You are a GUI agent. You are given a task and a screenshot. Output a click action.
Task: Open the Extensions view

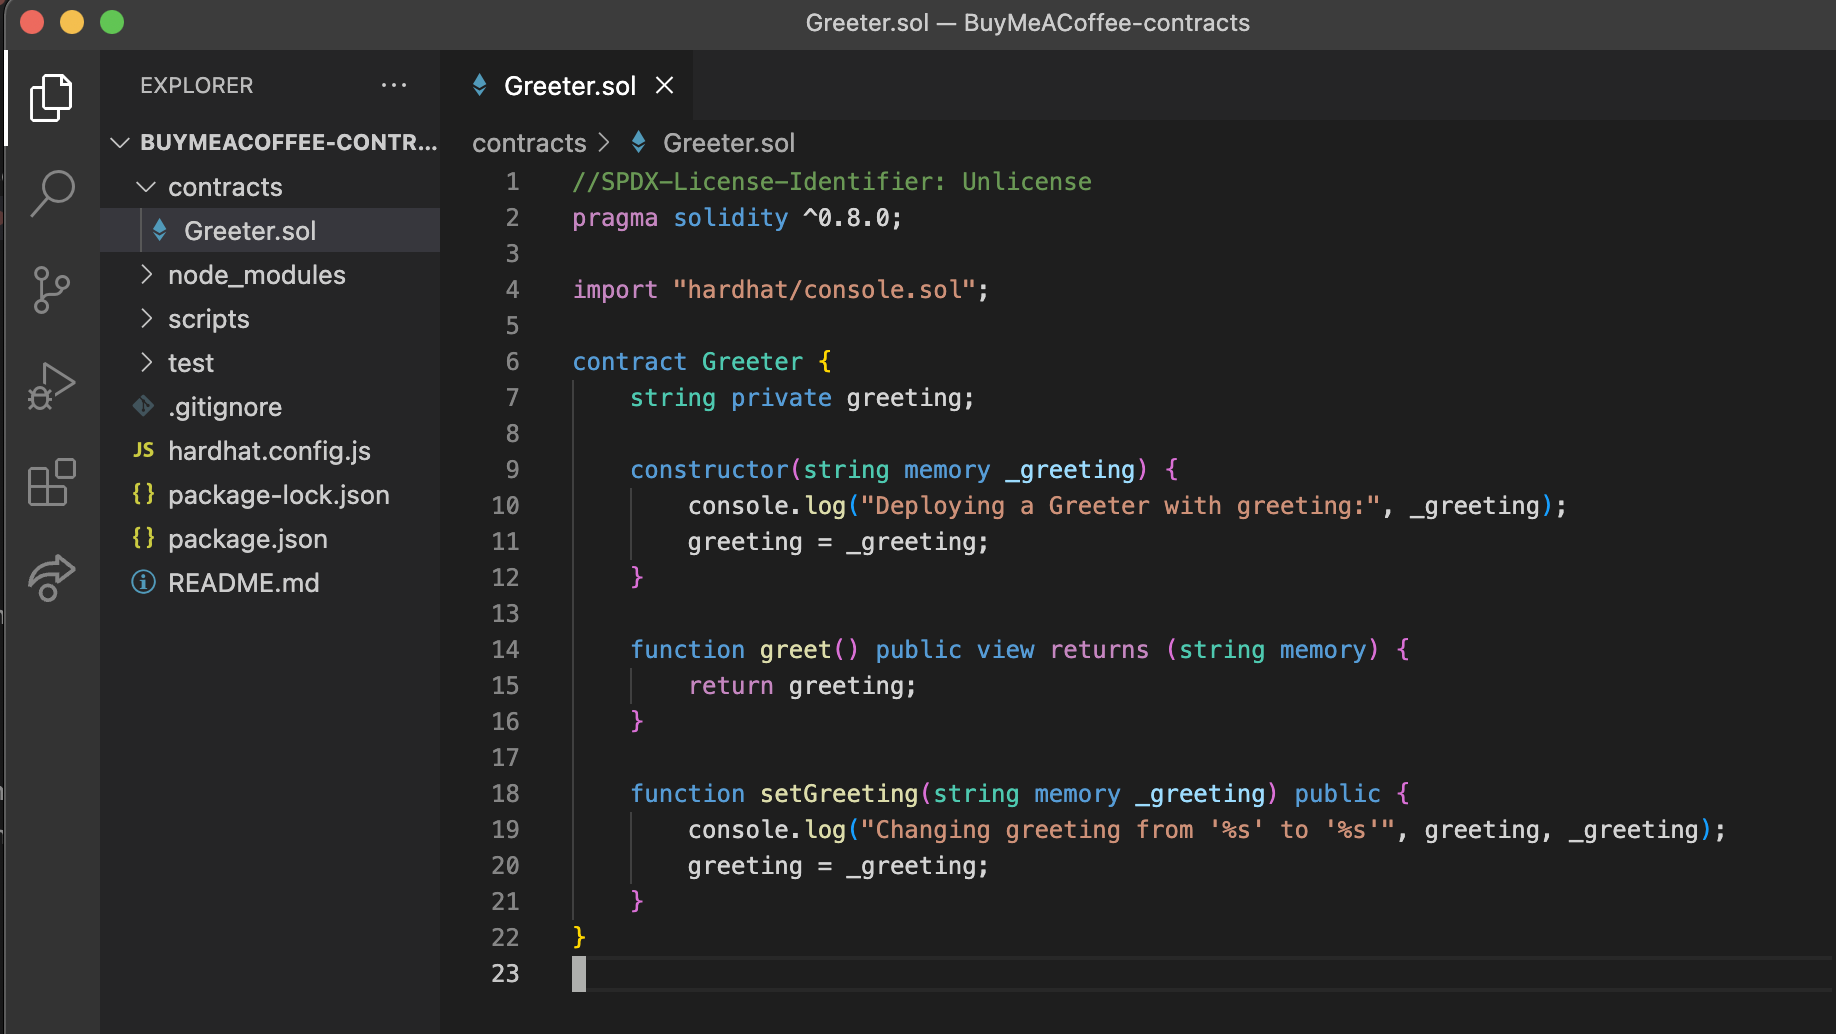click(x=51, y=482)
